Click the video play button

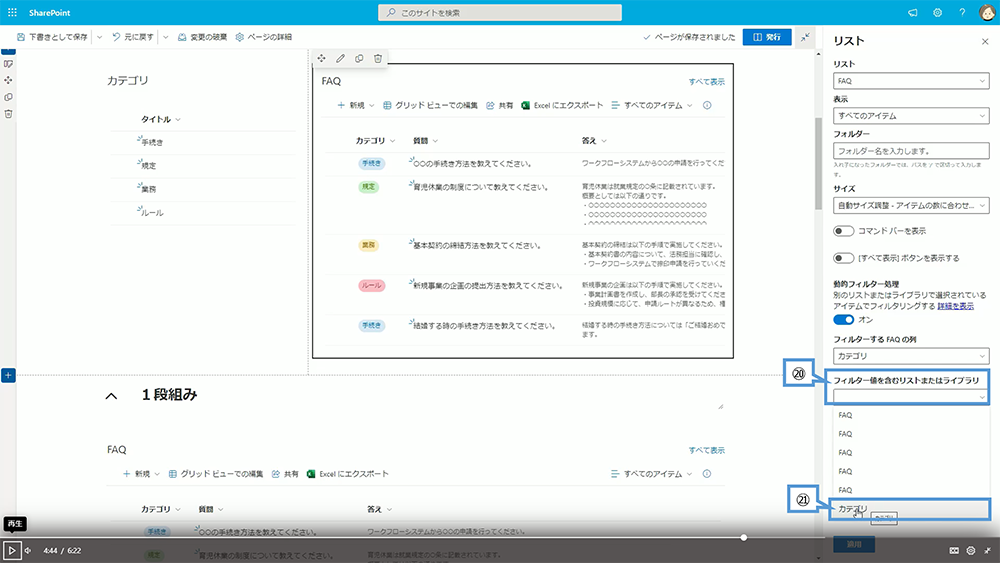click(x=11, y=550)
